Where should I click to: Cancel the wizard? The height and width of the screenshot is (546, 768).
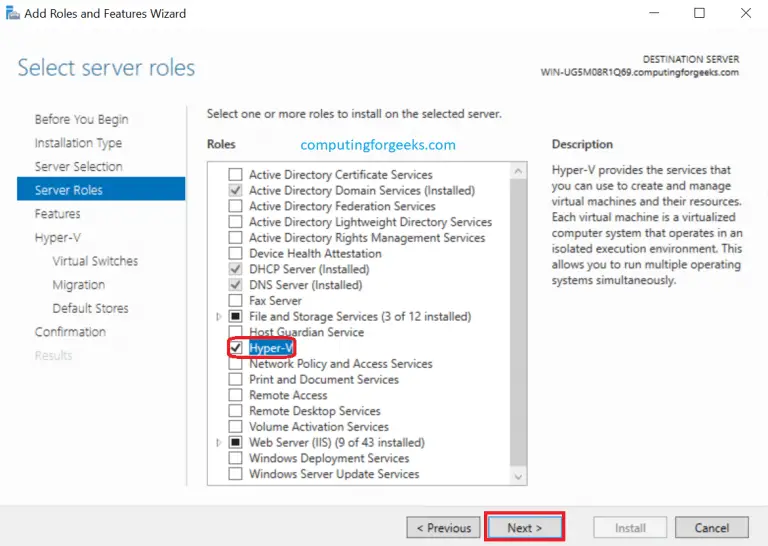[x=711, y=527]
